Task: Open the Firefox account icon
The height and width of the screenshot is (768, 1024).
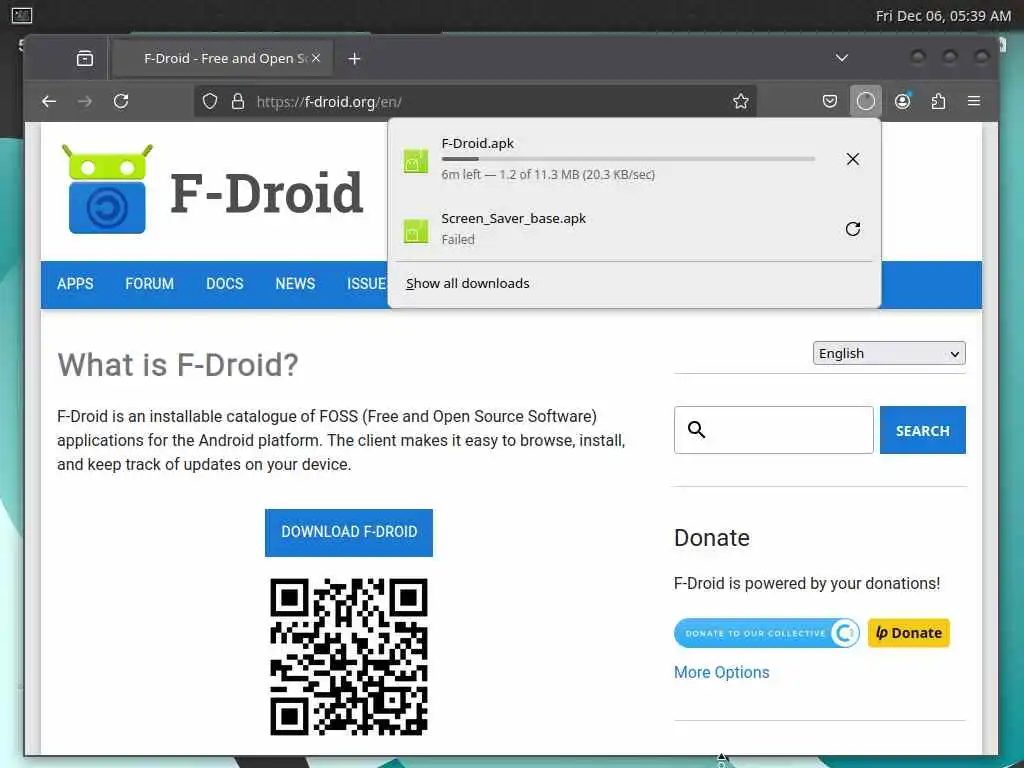Action: click(903, 101)
